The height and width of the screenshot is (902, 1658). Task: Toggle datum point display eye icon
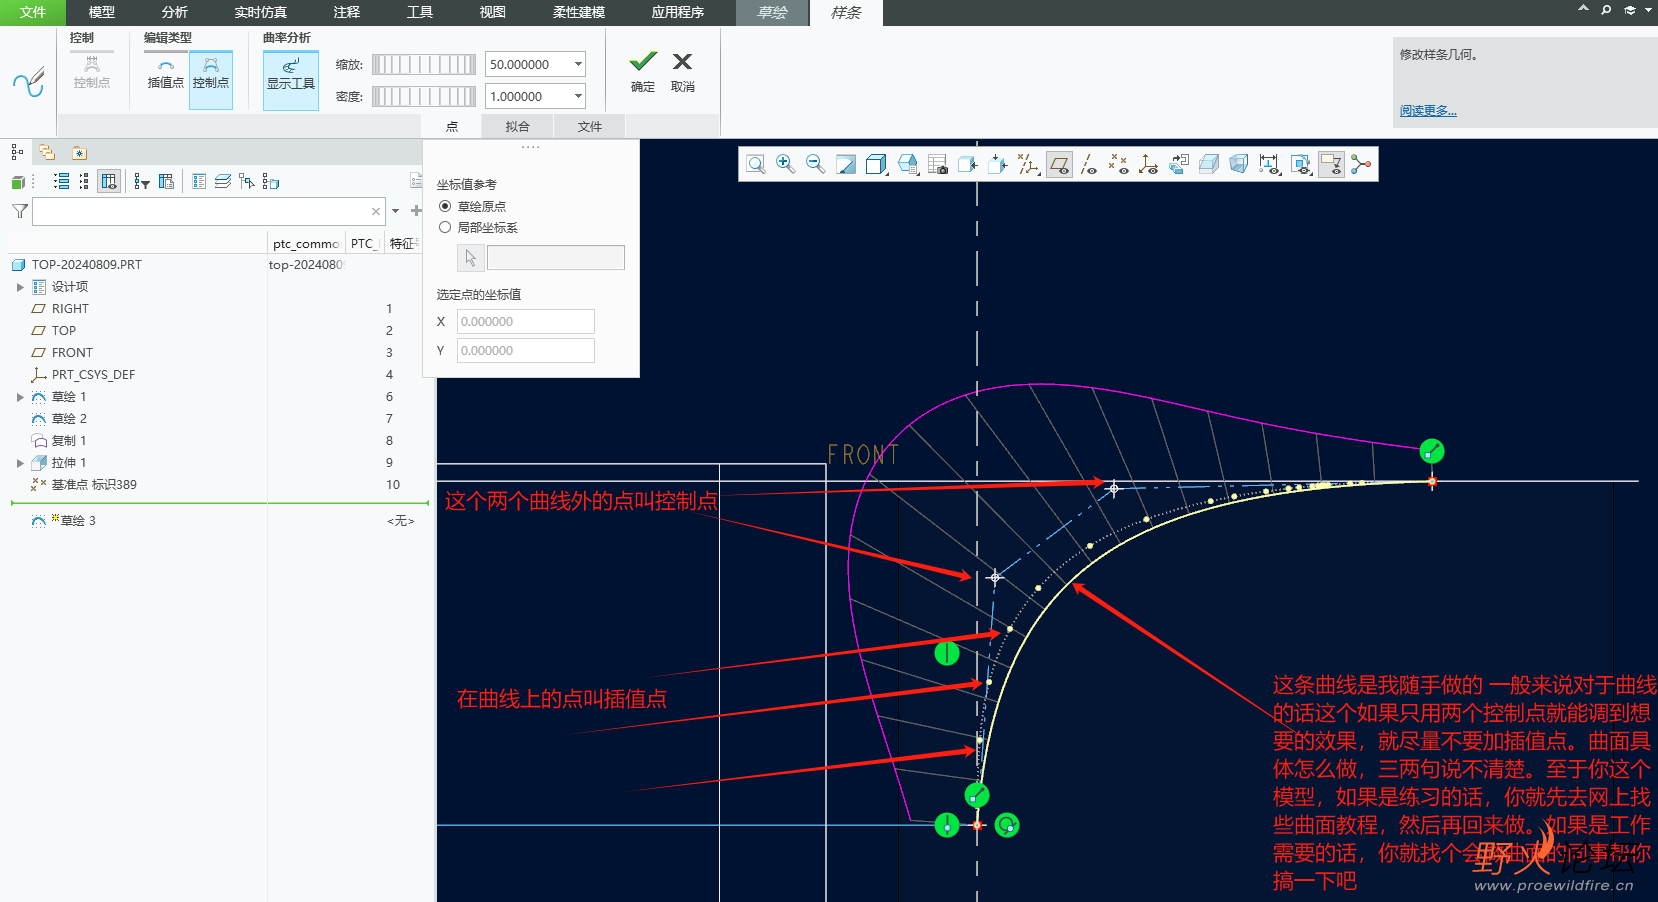1119,164
